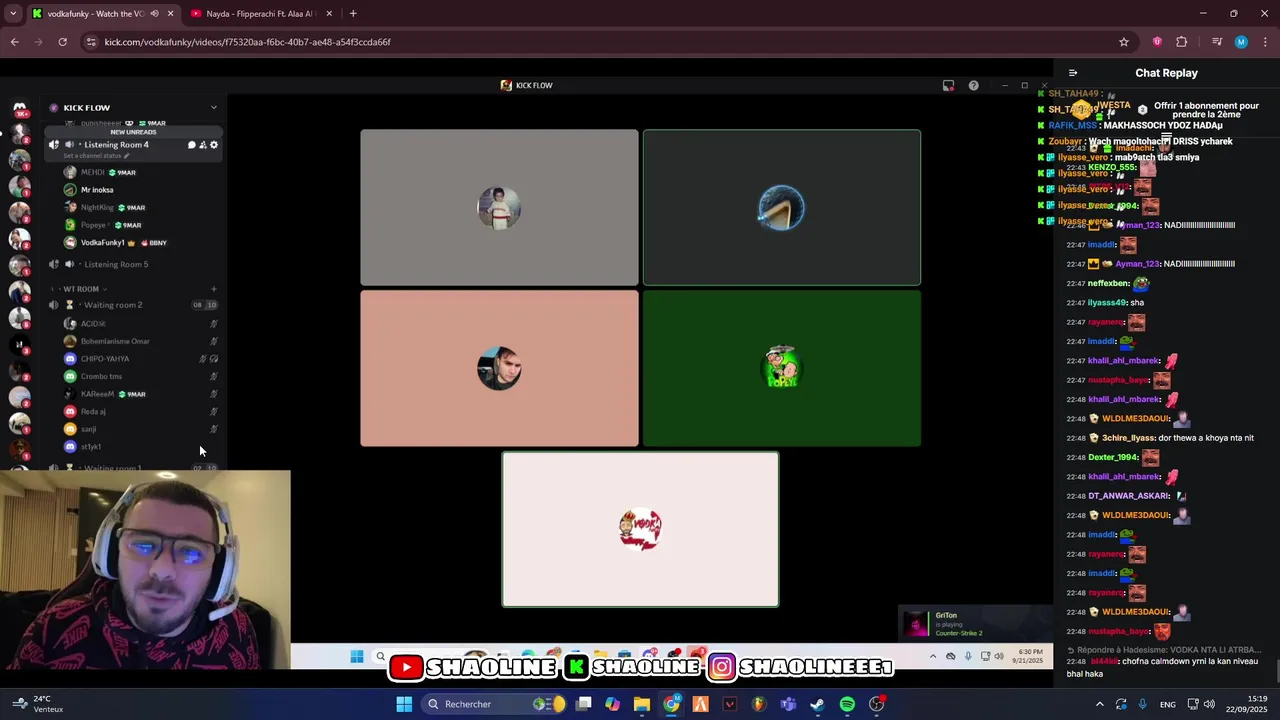Click the NEW UNREADS banner
Image resolution: width=1280 pixels, height=720 pixels.
(133, 132)
